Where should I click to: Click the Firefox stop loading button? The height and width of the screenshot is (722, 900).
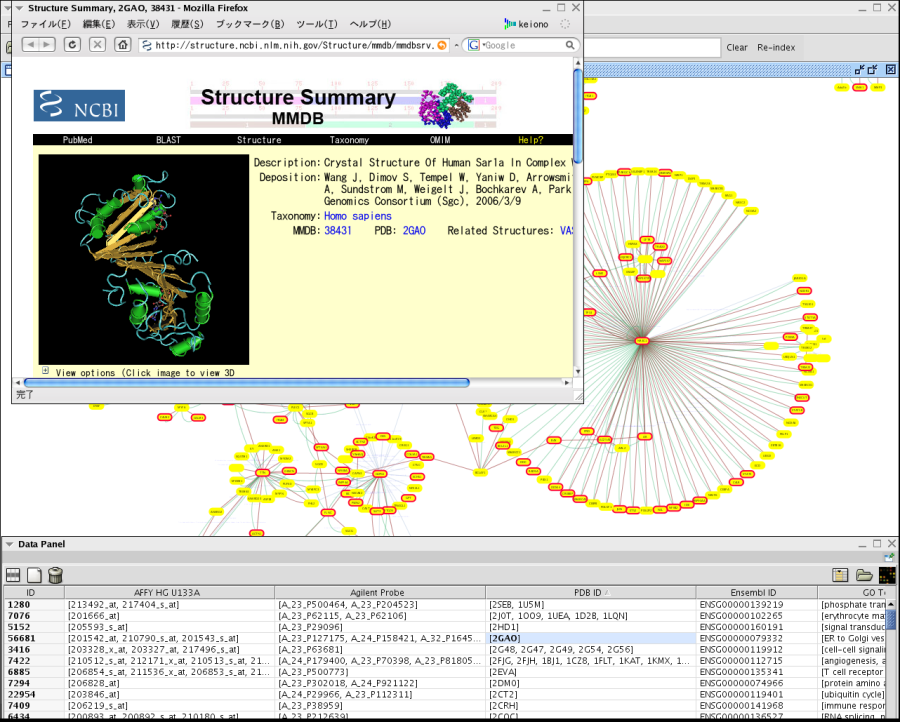pos(97,45)
